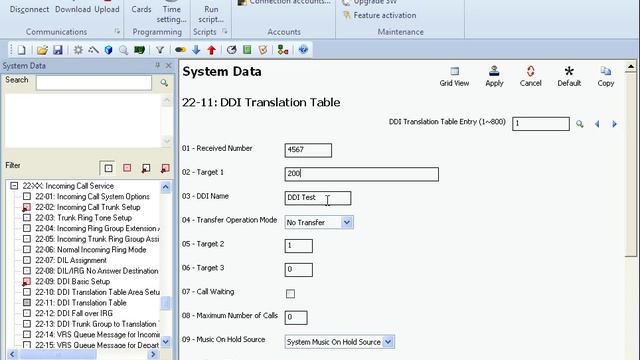This screenshot has width=640, height=360.
Task: Click the checklist shield toolbar icon
Action: 263,50
